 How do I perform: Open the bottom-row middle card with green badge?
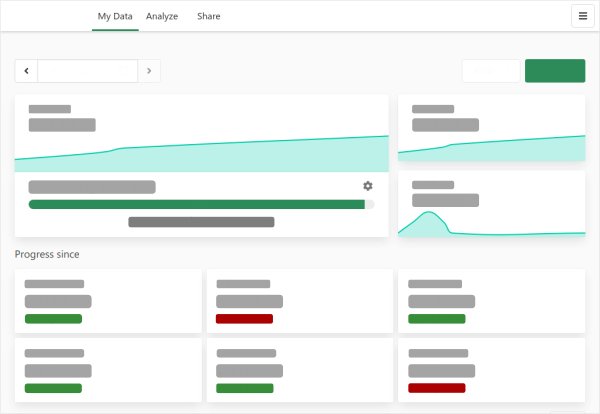[x=299, y=370]
